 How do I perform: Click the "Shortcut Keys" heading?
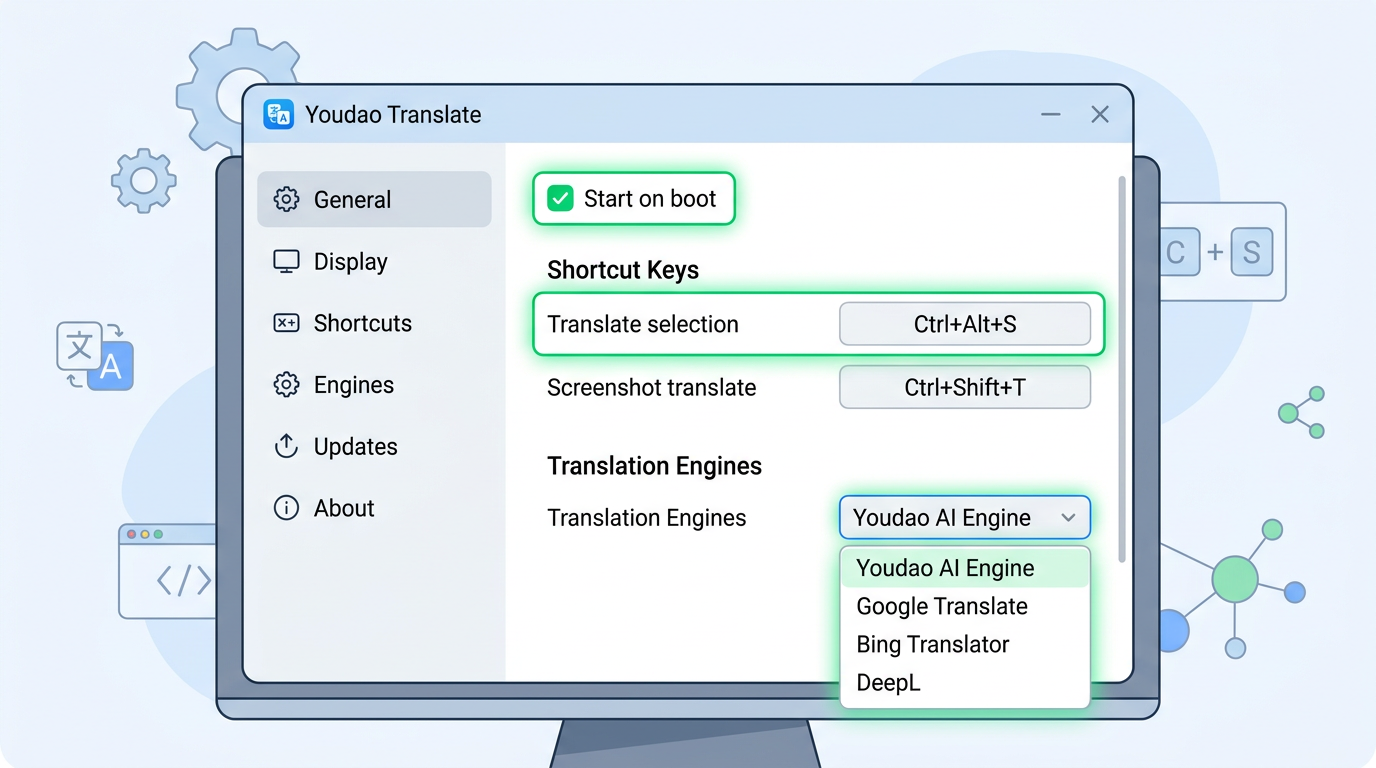coord(623,270)
